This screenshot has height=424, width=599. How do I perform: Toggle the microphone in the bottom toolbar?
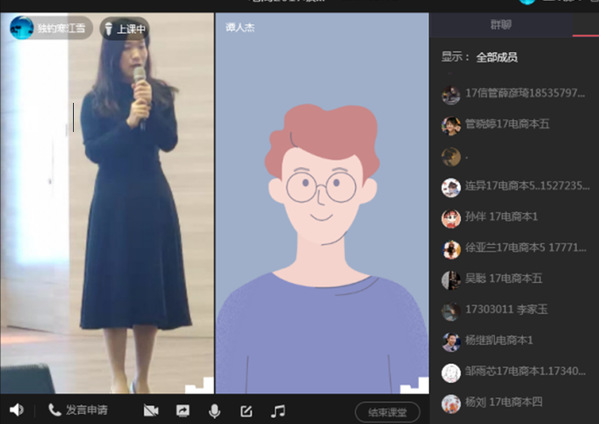tap(214, 411)
